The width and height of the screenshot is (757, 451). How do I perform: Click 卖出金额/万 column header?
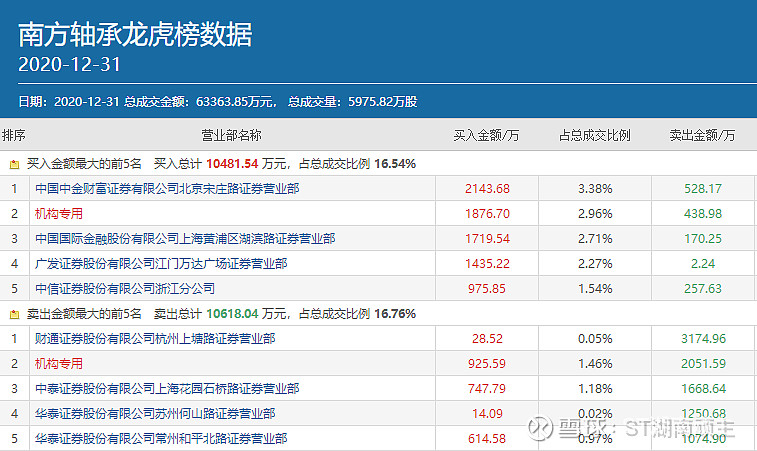(x=702, y=135)
